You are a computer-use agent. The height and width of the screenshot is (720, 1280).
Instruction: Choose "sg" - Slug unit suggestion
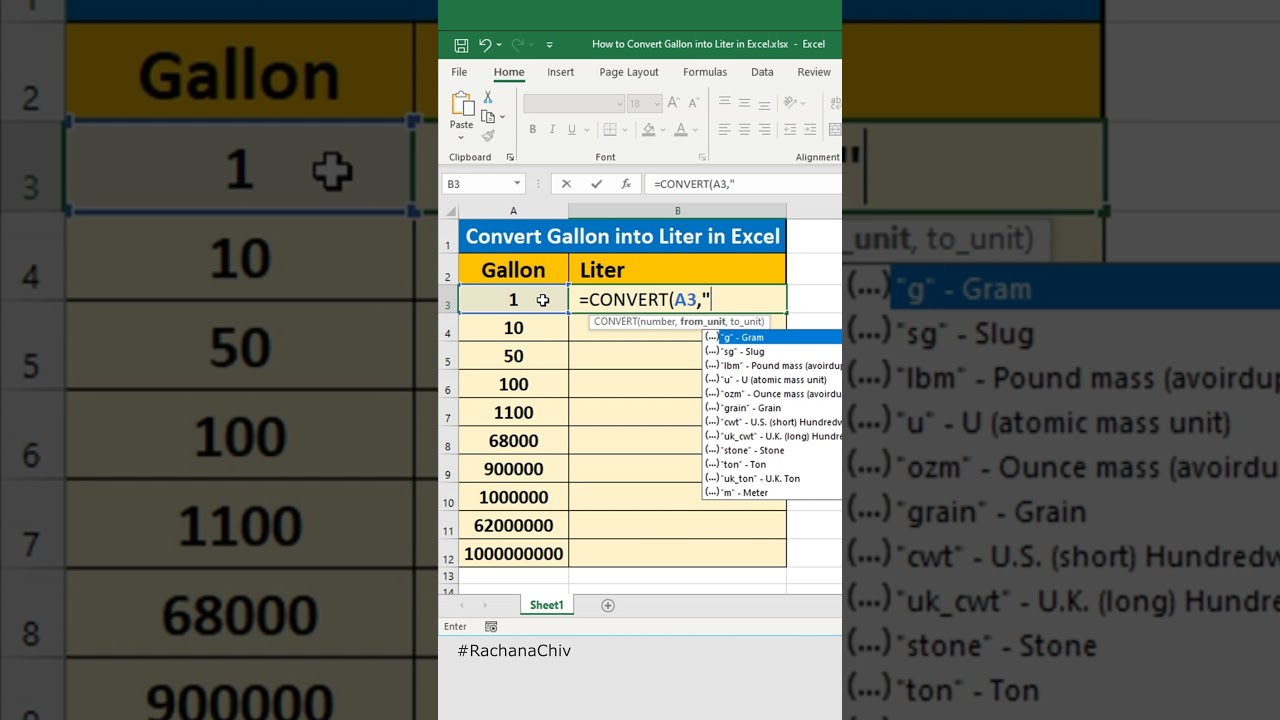point(773,351)
